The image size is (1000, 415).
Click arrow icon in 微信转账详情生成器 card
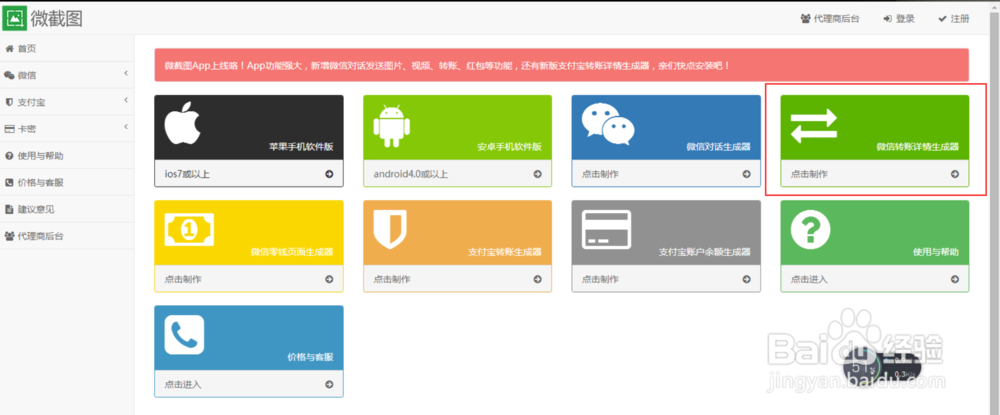tap(955, 174)
